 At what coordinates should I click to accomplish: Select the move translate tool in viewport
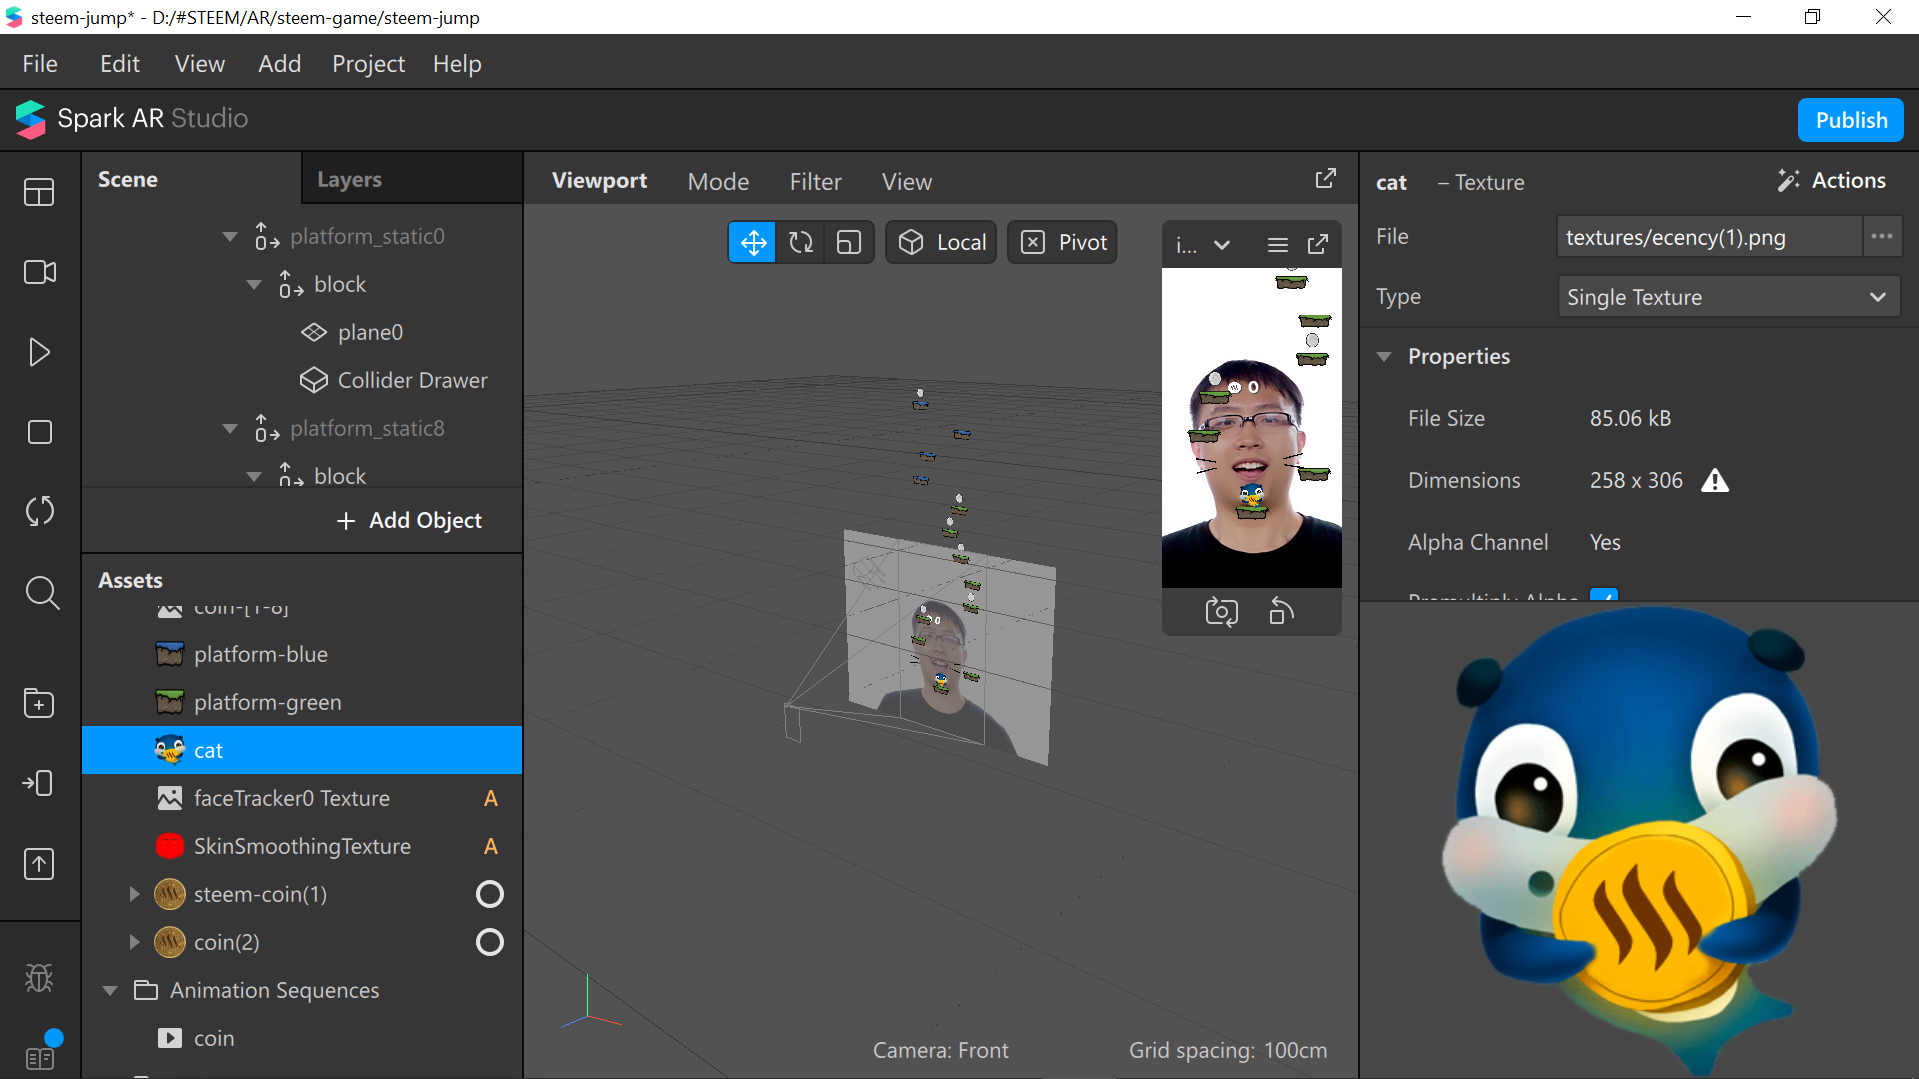coord(753,243)
